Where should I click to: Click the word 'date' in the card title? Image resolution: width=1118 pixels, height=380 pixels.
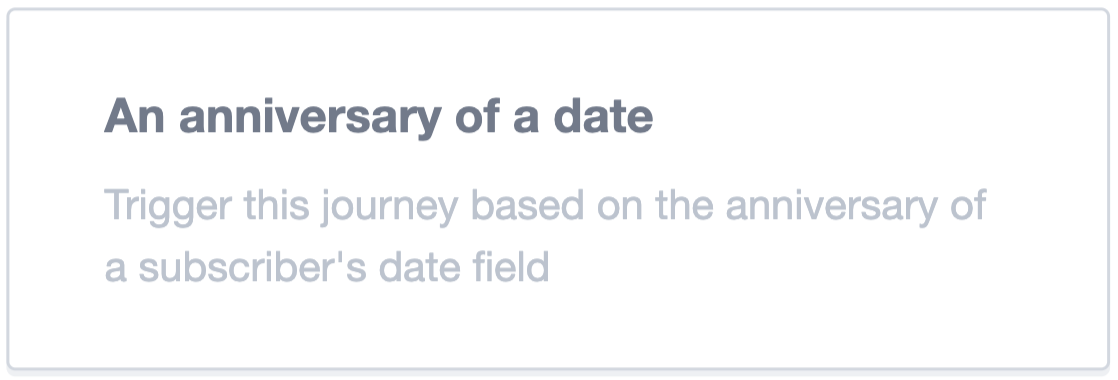point(603,115)
